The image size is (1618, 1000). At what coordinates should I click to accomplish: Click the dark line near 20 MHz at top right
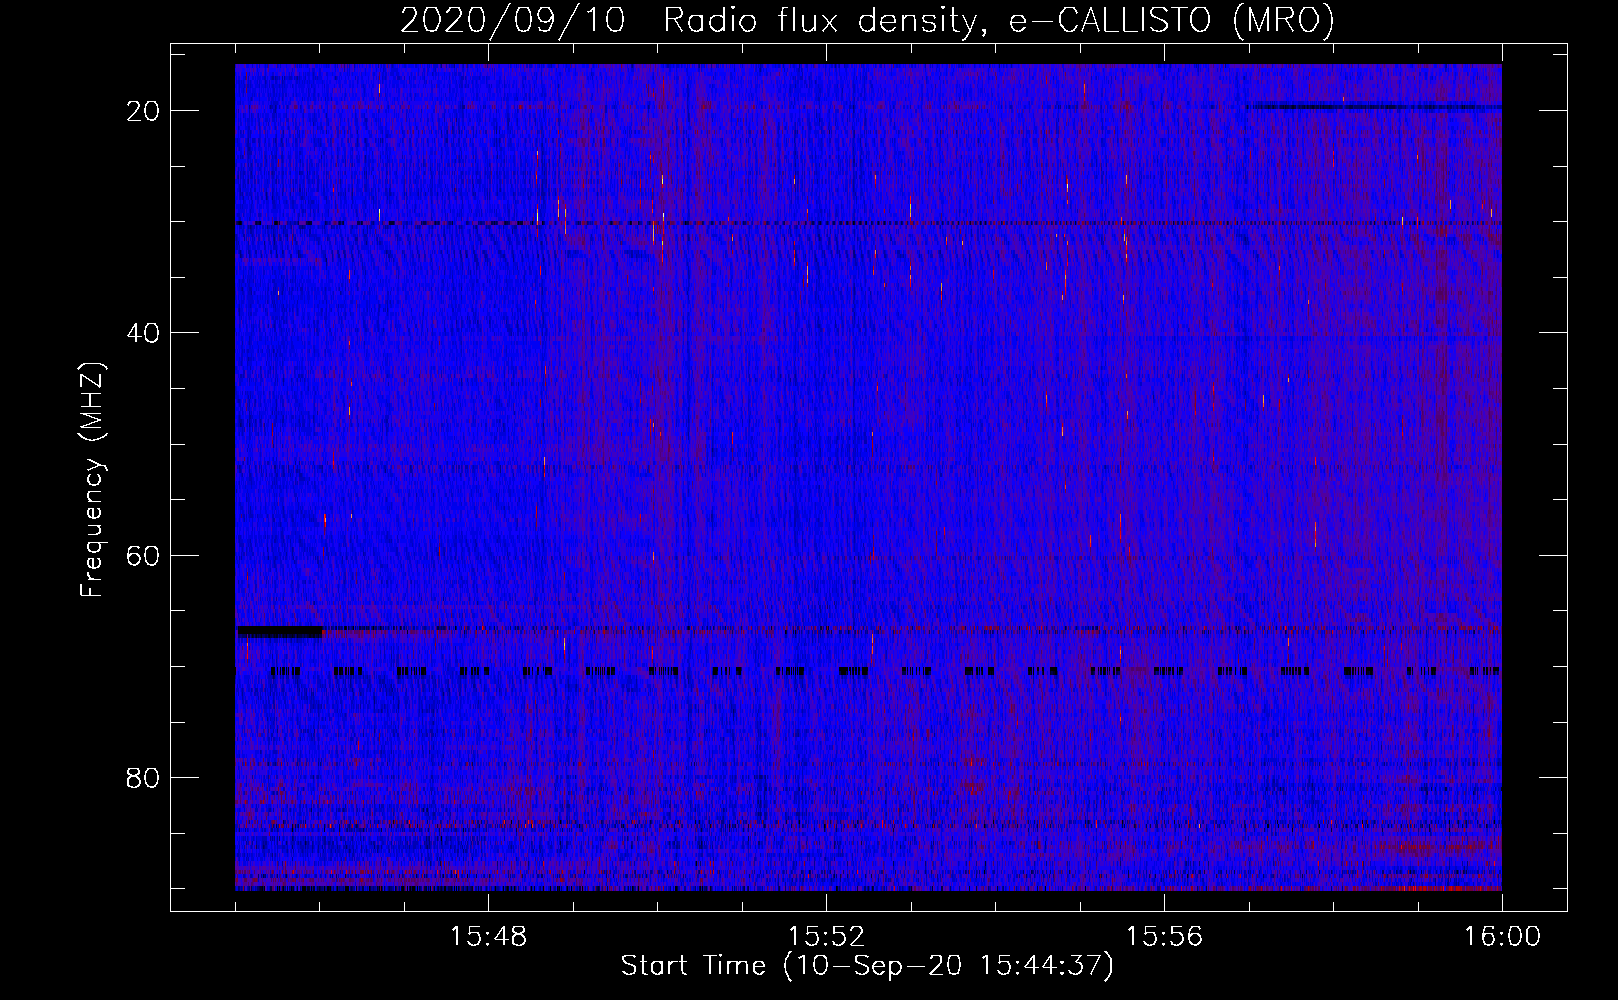(x=1375, y=106)
